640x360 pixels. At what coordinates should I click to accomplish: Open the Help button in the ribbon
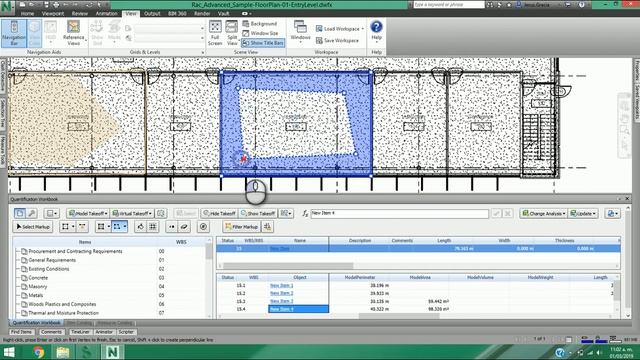(376, 31)
